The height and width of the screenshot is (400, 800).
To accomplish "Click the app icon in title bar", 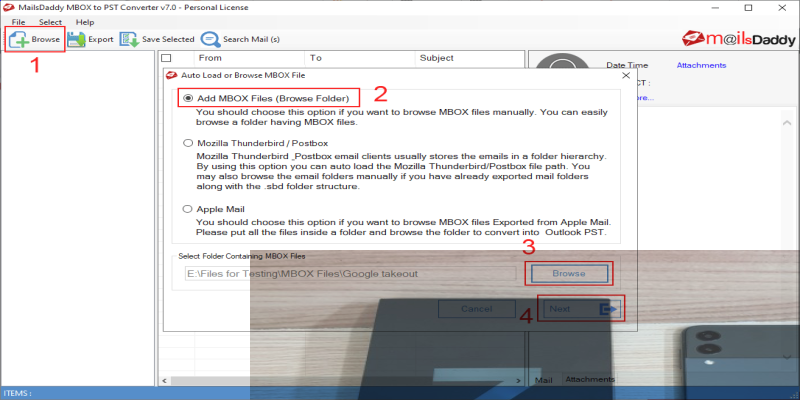I will [7, 8].
